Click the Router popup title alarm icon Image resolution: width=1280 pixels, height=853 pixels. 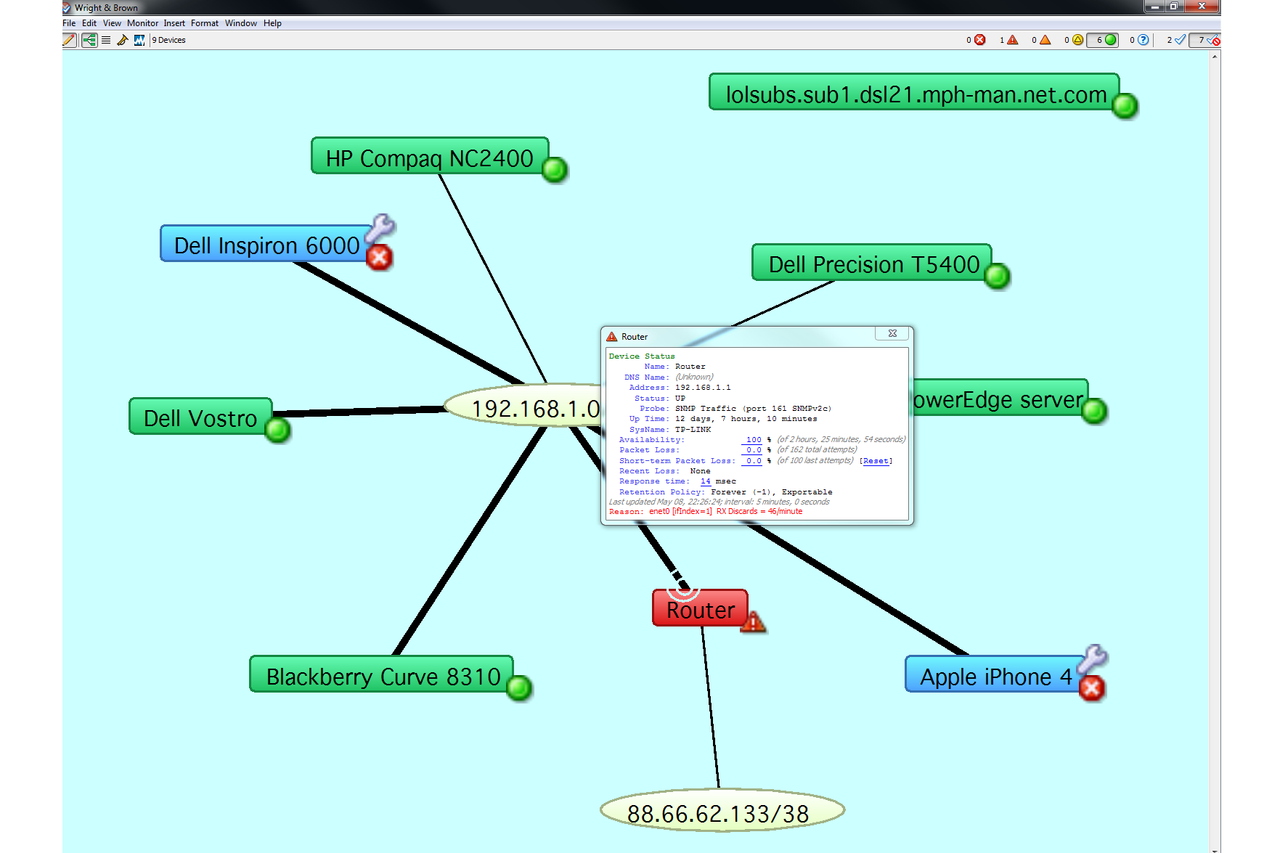click(612, 337)
